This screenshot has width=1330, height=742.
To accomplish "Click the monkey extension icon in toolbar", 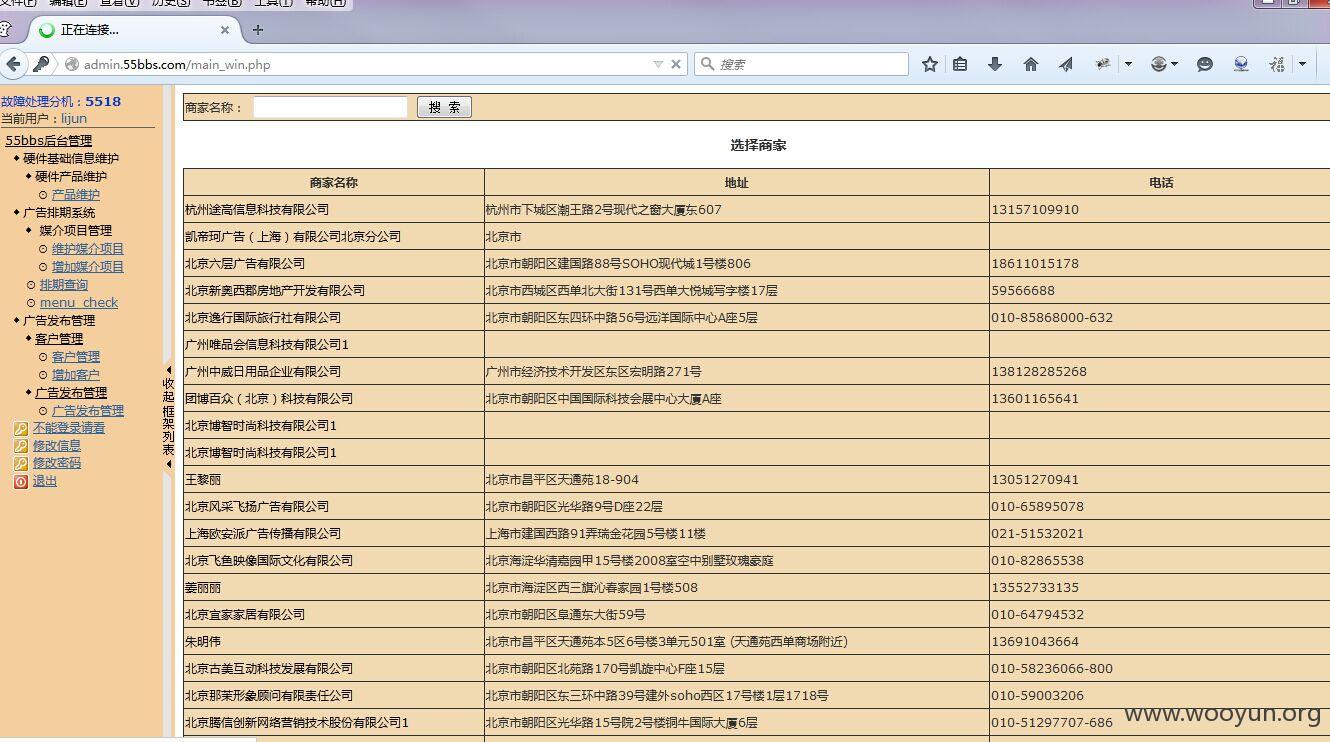I will 1103,64.
